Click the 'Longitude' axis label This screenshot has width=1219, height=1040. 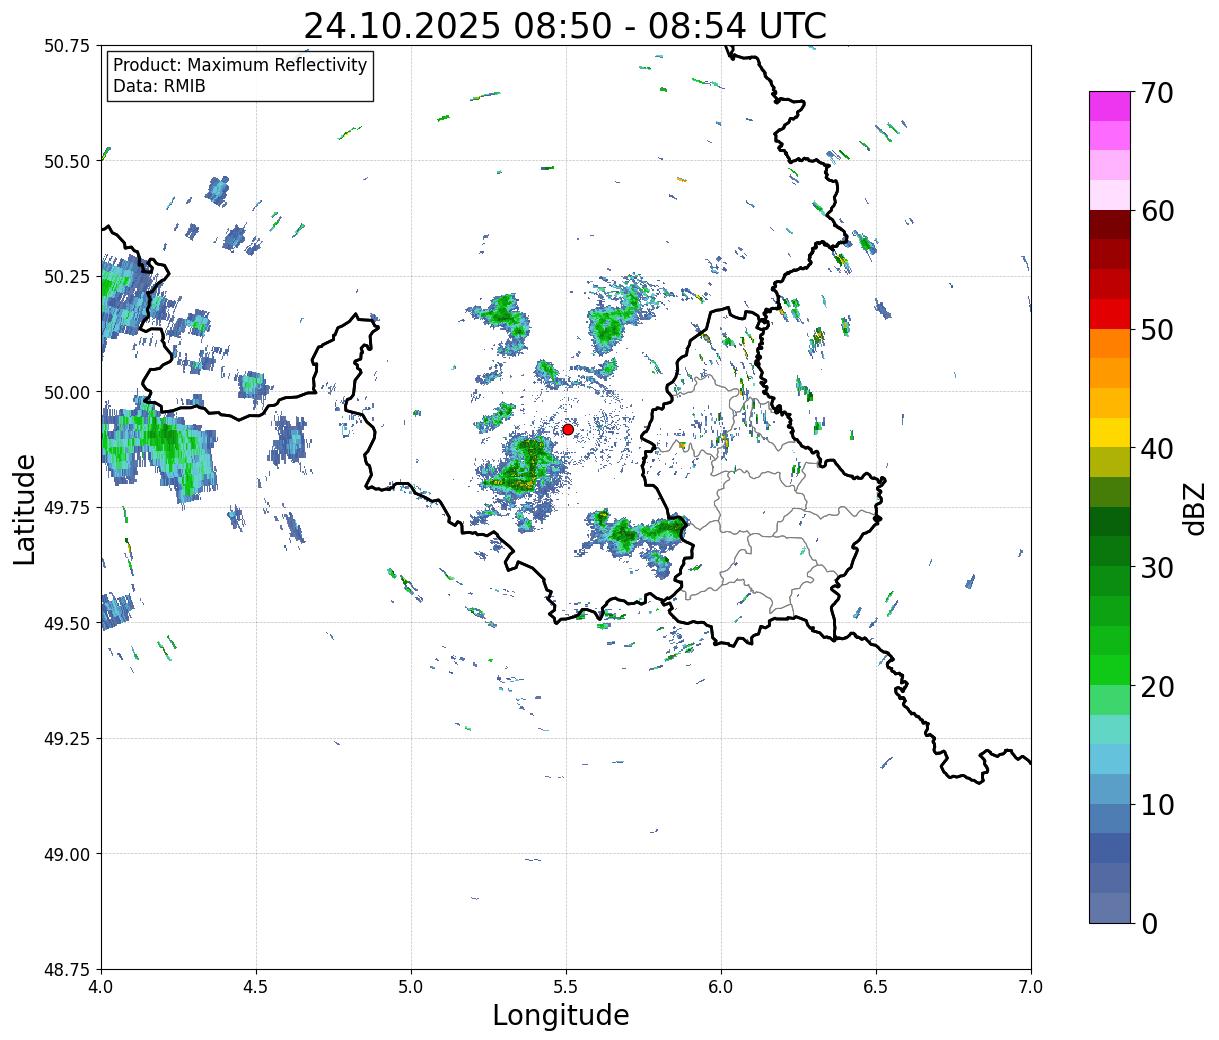coord(561,1015)
